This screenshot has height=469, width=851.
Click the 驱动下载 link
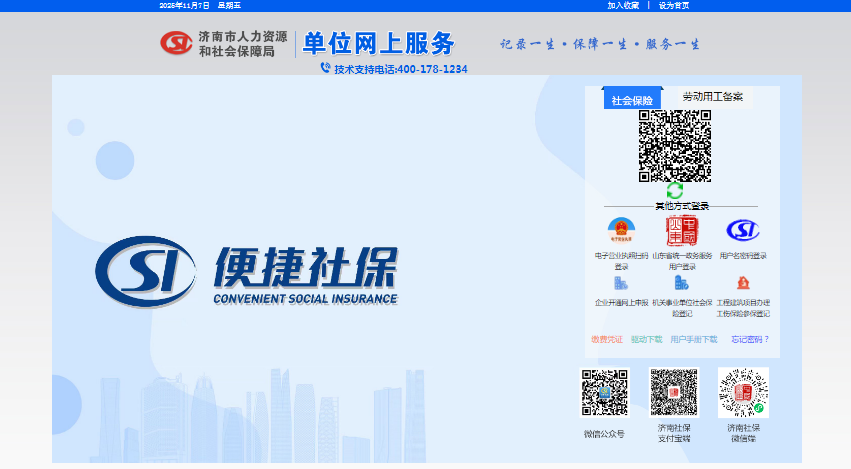click(646, 339)
